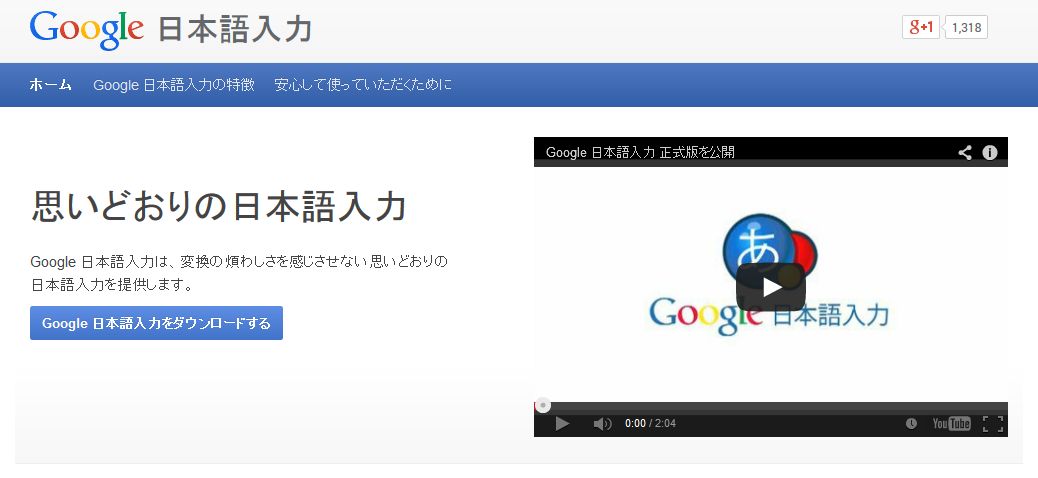Viewport: 1038px width, 478px height.
Task: Click the large center play button
Action: [771, 287]
